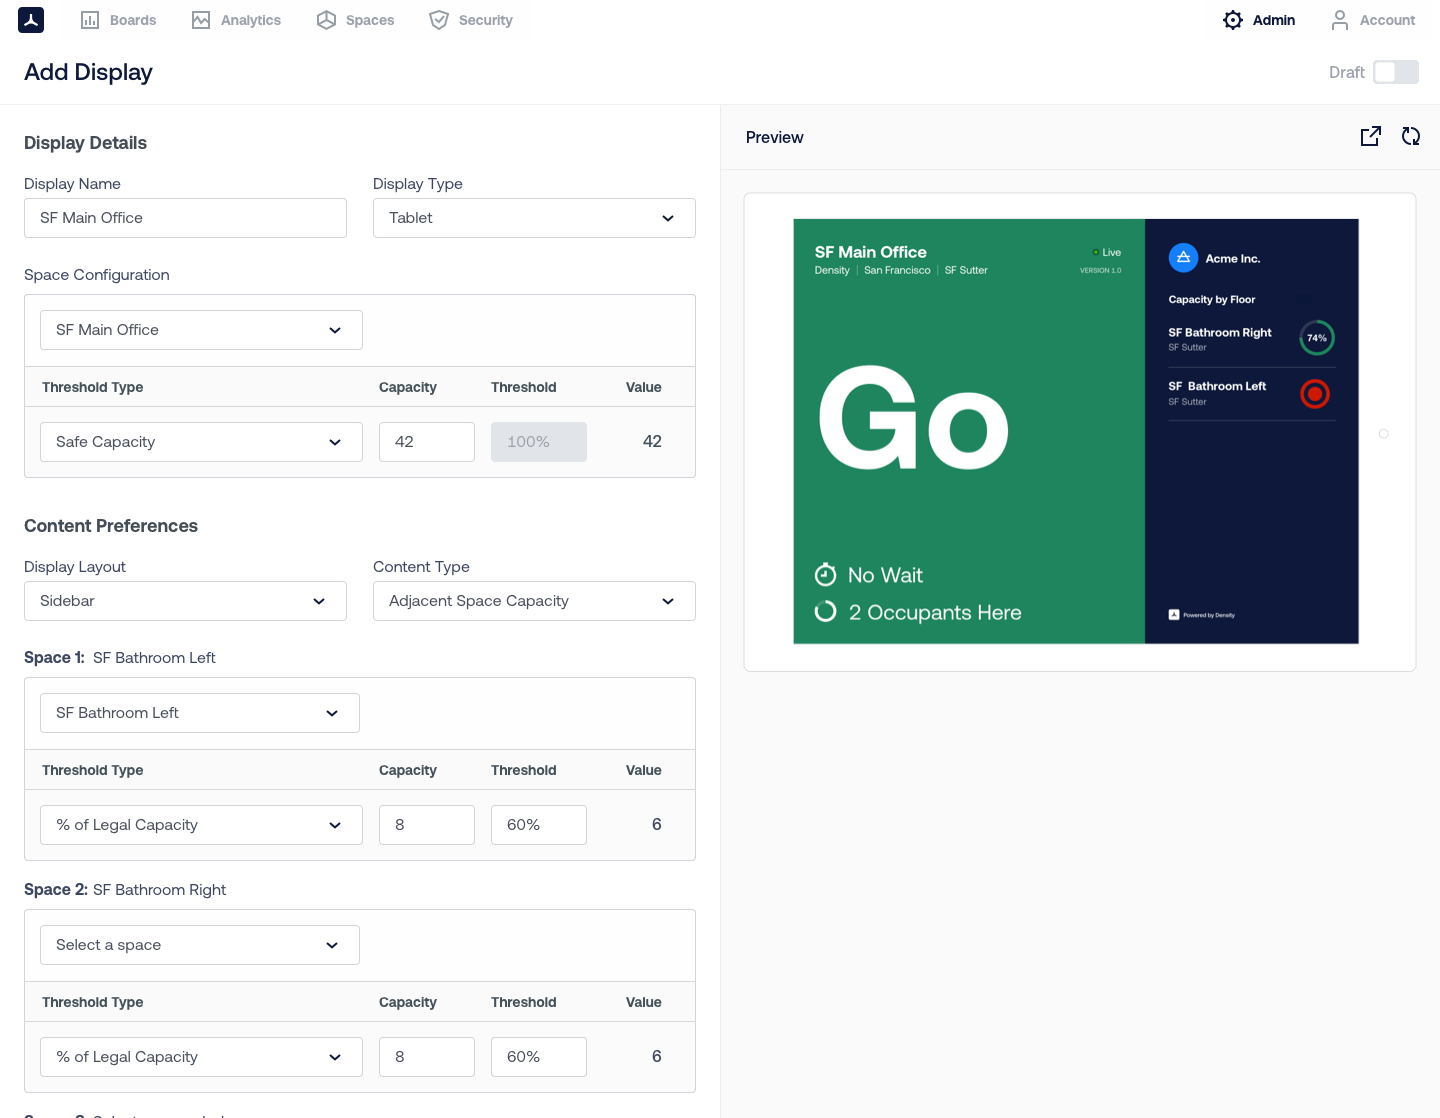Click the Select a space dropdown

[200, 945]
